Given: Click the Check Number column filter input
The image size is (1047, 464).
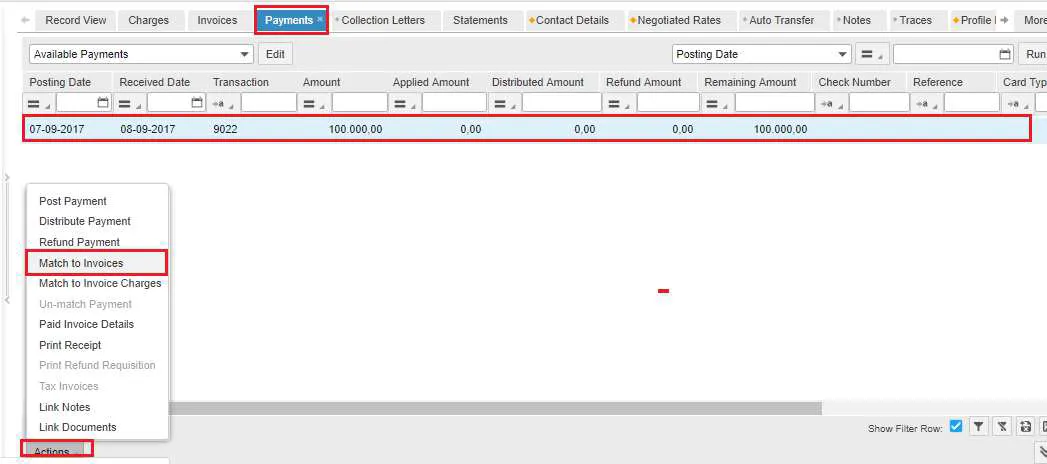Looking at the screenshot, I should coord(879,103).
